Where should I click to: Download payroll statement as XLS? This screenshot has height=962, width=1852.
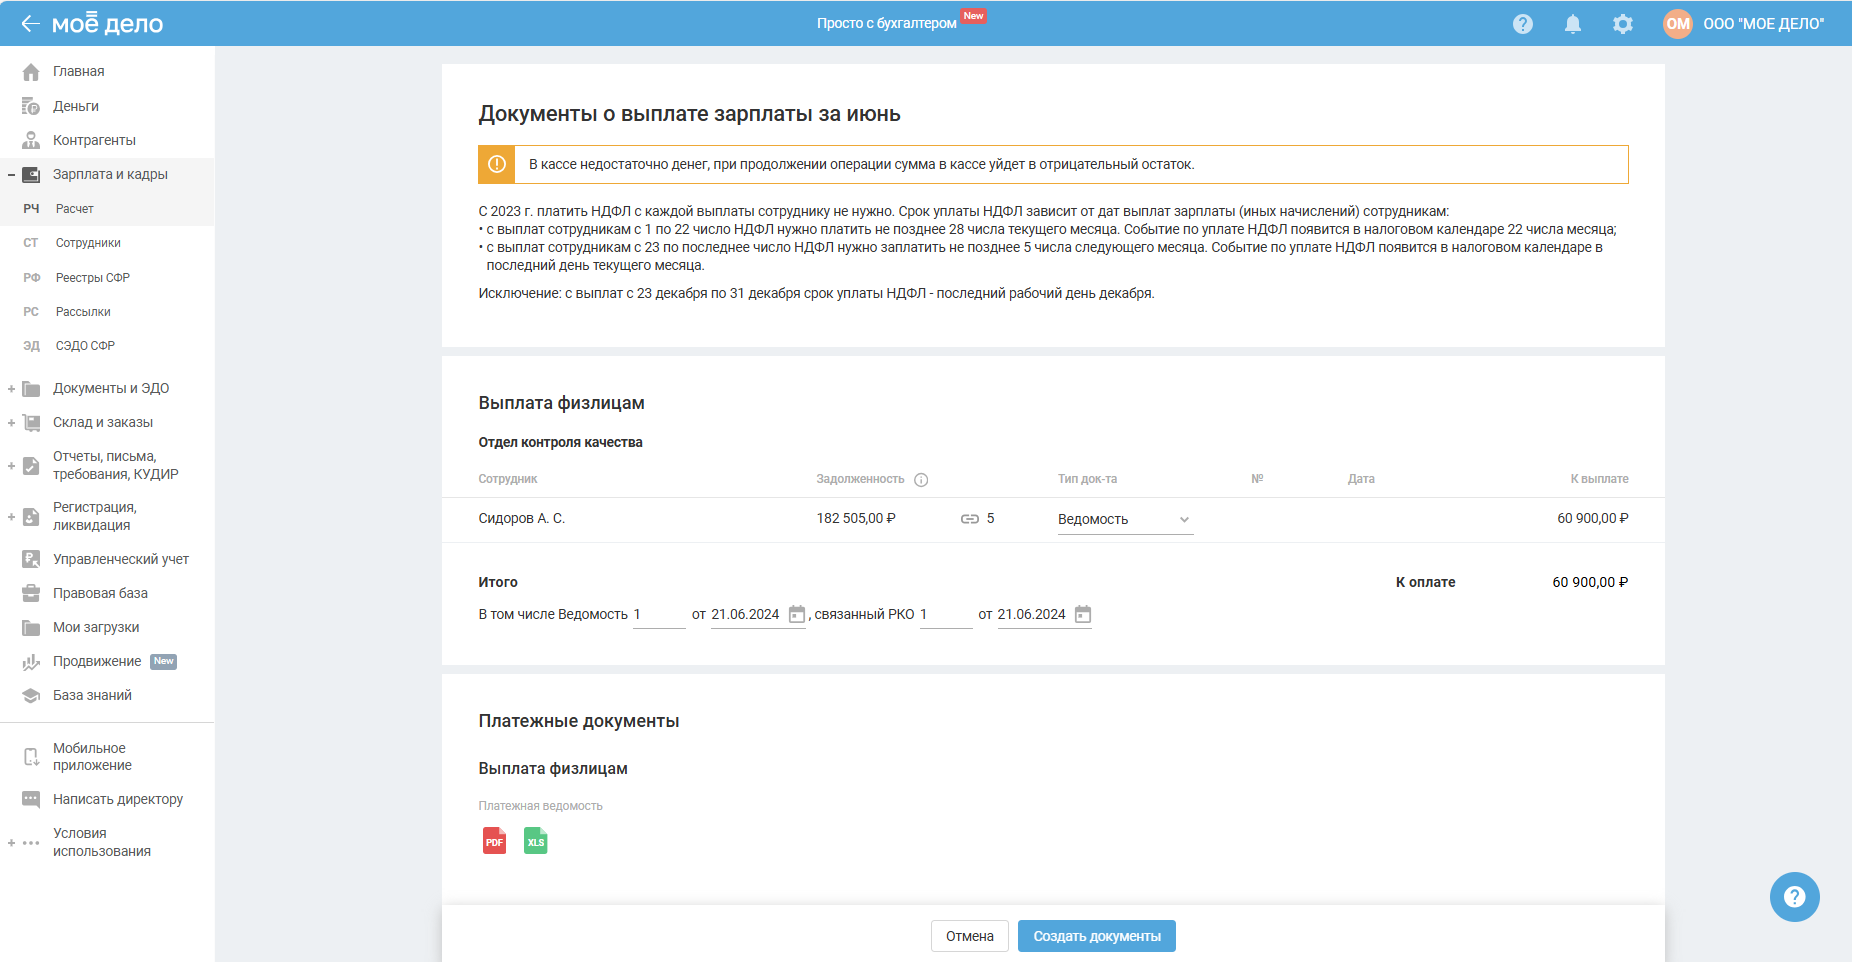(x=536, y=841)
